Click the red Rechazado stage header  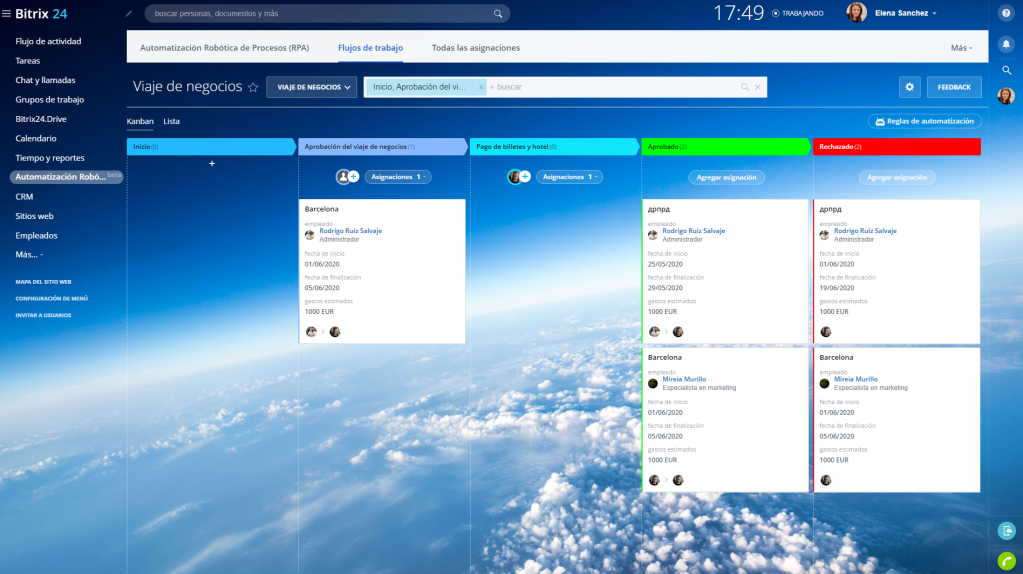(x=896, y=147)
